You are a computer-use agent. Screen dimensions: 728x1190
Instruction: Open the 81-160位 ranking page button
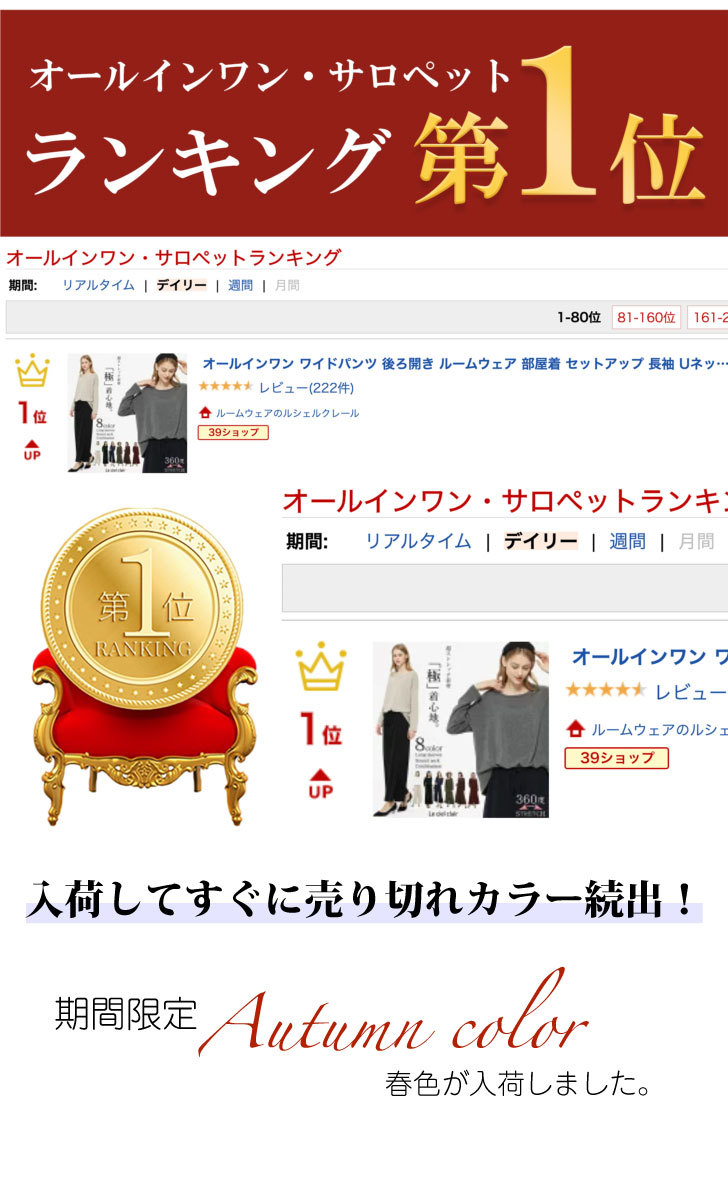coord(646,317)
